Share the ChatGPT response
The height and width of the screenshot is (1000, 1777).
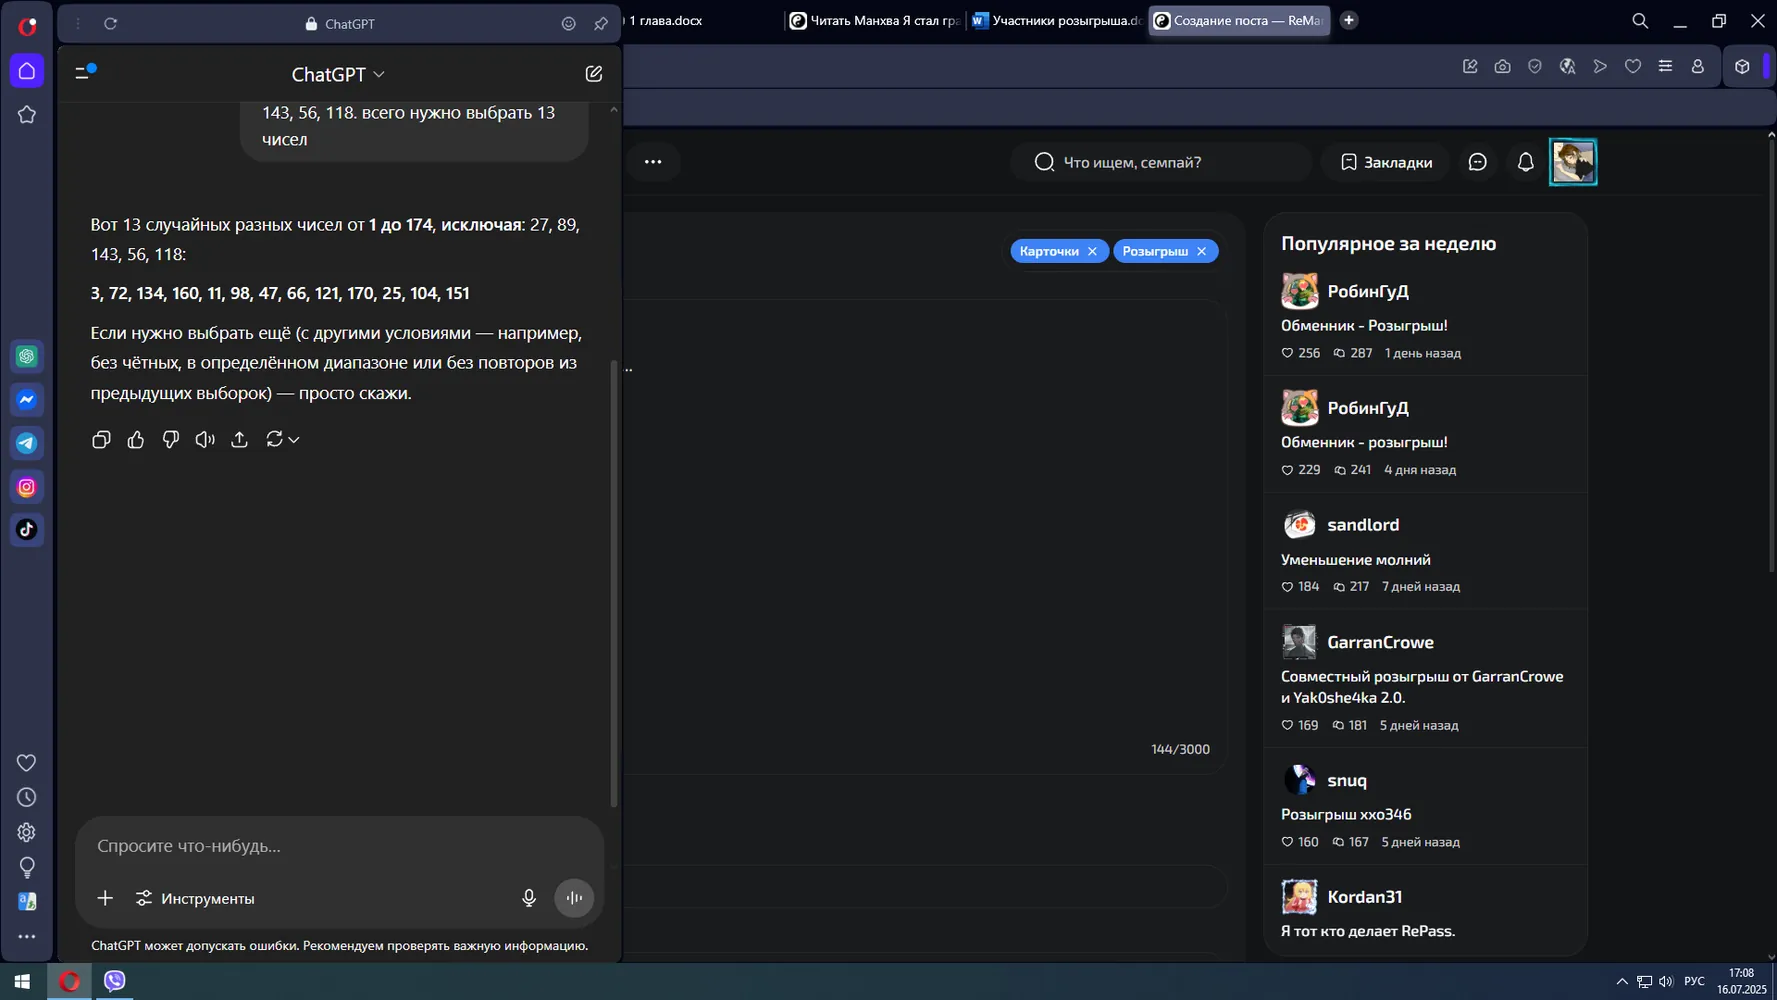point(240,440)
